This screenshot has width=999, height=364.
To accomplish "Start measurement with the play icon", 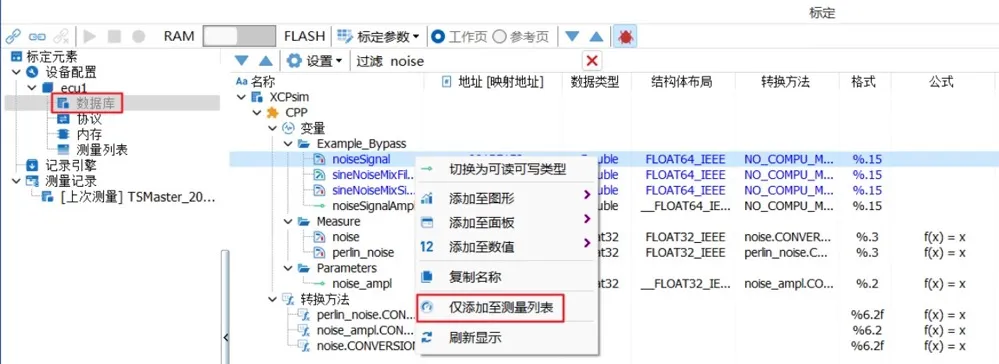I will [x=90, y=36].
